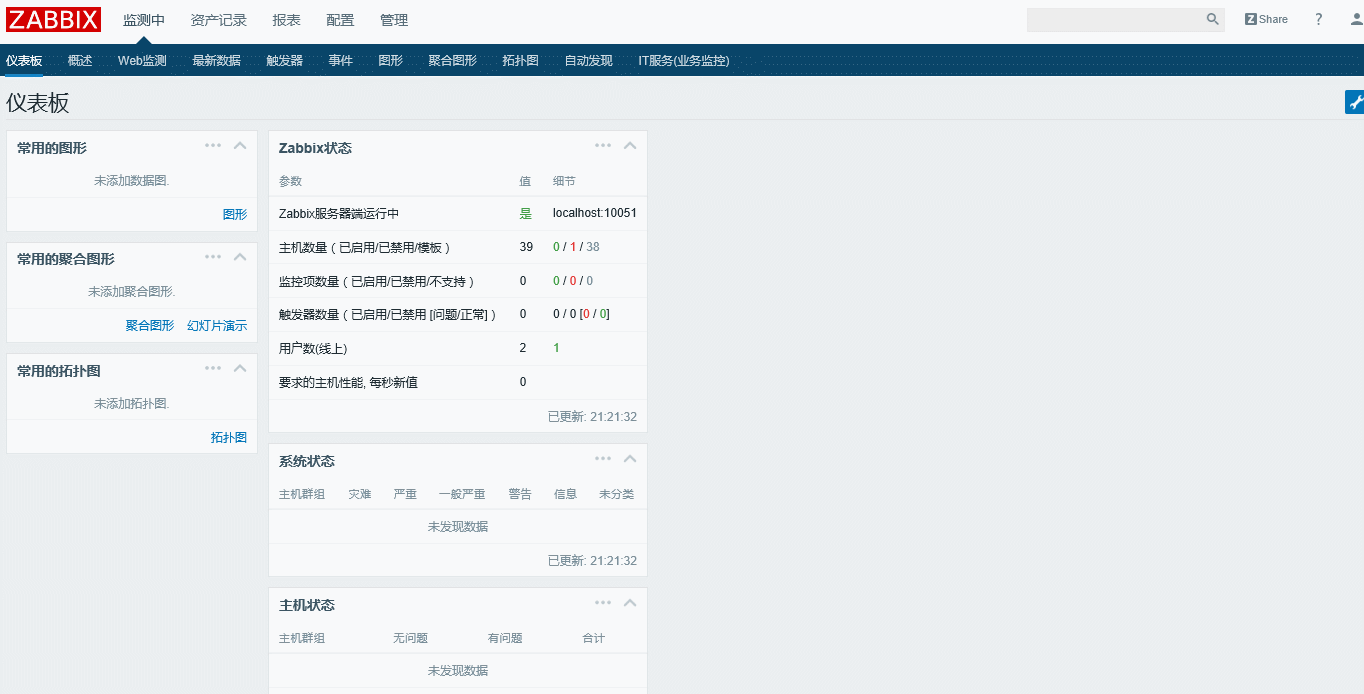Switch to the 图形 submenu tab
Viewport: 1364px width, 694px height.
(391, 61)
